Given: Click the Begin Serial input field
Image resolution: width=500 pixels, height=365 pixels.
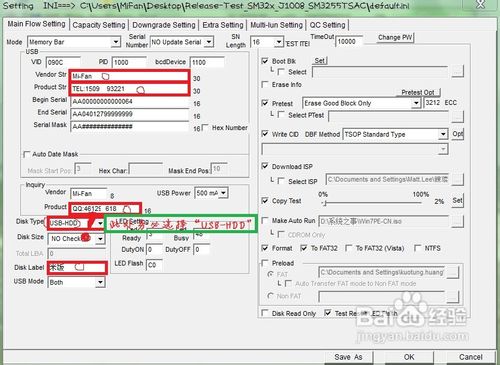Looking at the screenshot, I should click(x=130, y=101).
